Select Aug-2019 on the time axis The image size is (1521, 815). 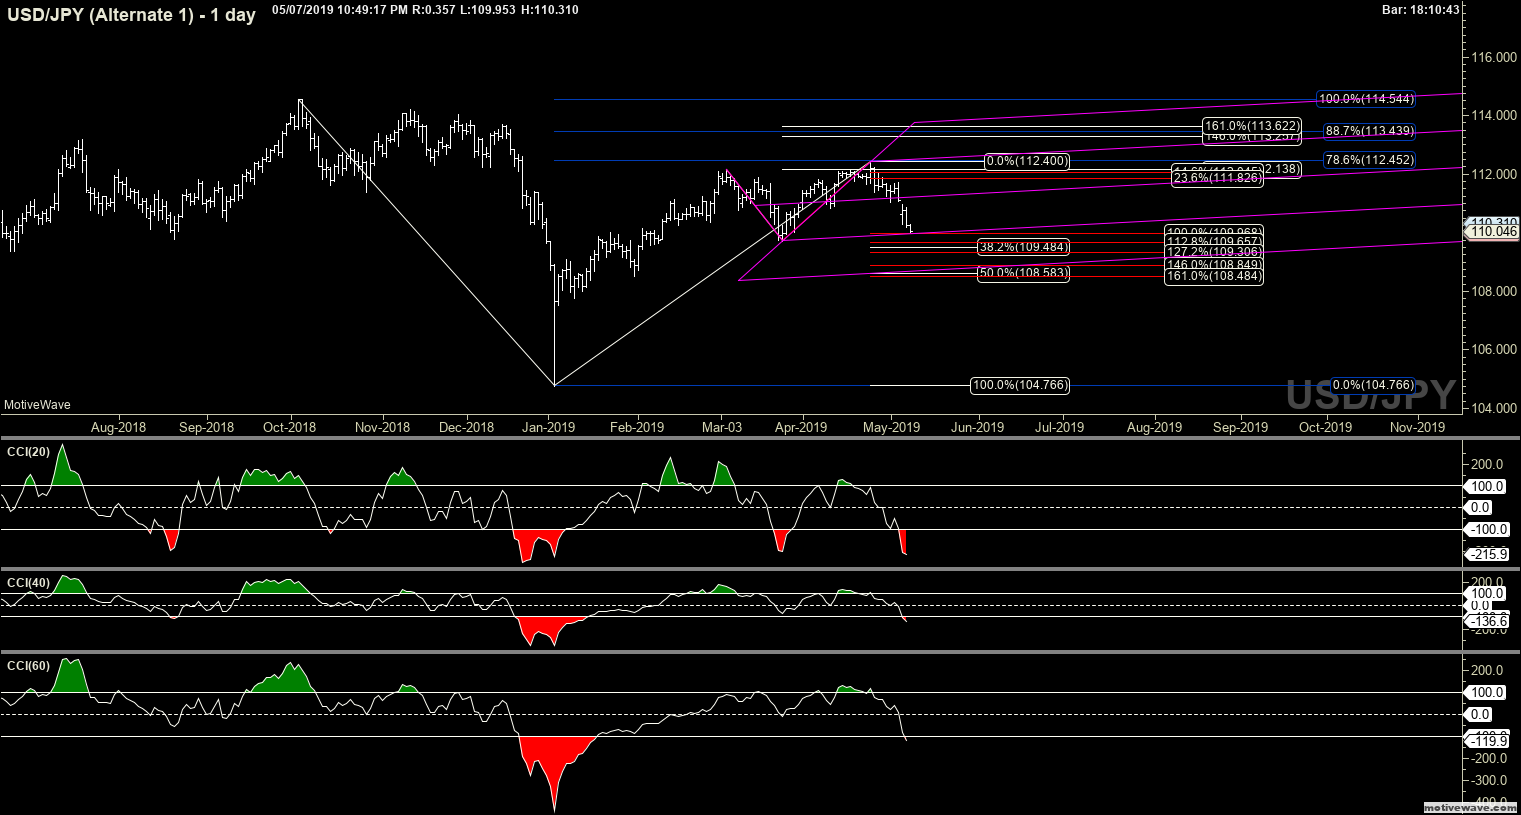[1154, 427]
